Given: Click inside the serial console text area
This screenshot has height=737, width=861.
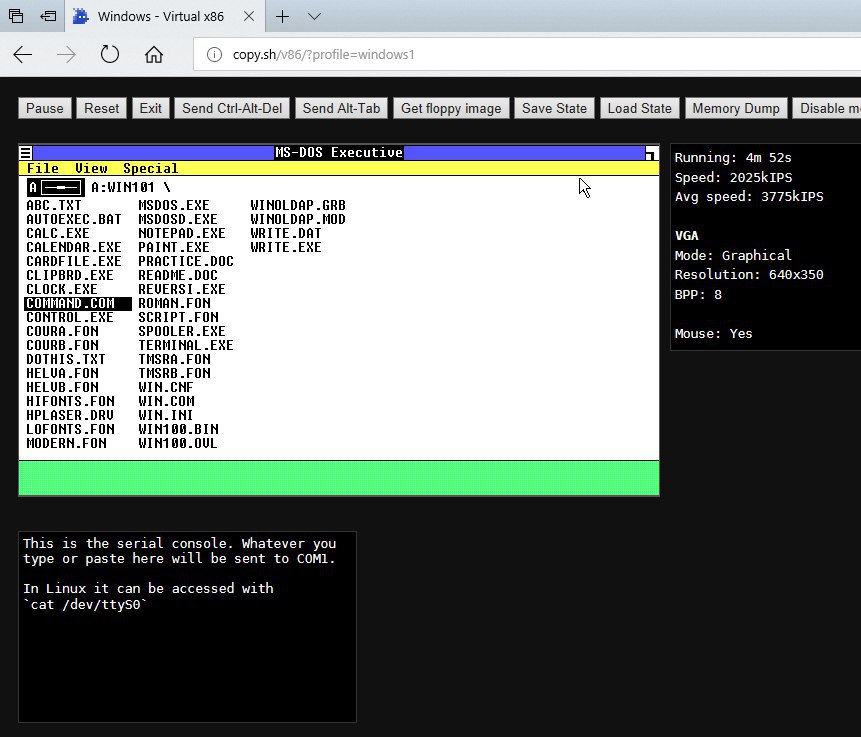Looking at the screenshot, I should pos(187,627).
